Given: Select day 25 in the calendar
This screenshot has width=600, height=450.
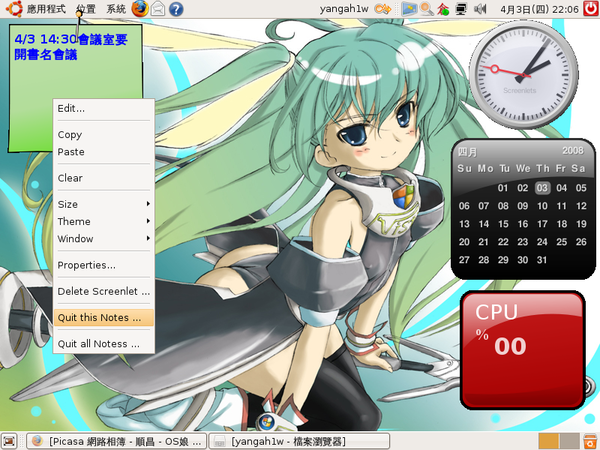Looking at the screenshot, I should tap(561, 242).
